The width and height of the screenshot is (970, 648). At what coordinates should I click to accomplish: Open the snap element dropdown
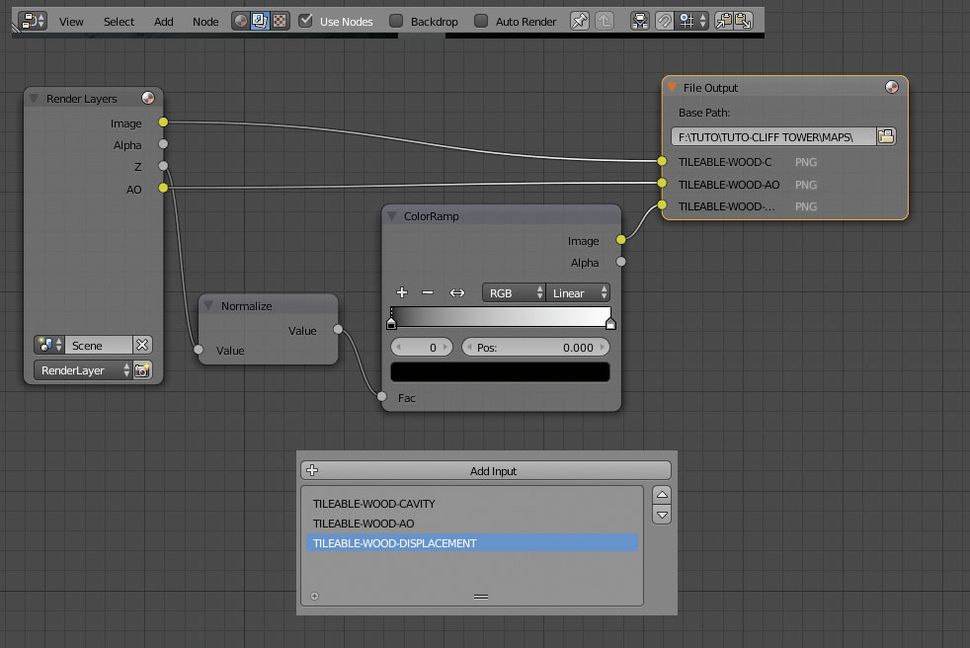690,21
